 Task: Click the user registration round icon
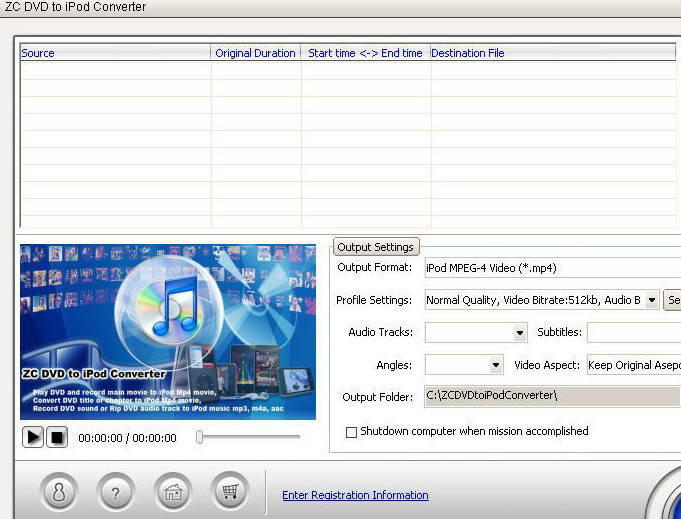[x=59, y=492]
